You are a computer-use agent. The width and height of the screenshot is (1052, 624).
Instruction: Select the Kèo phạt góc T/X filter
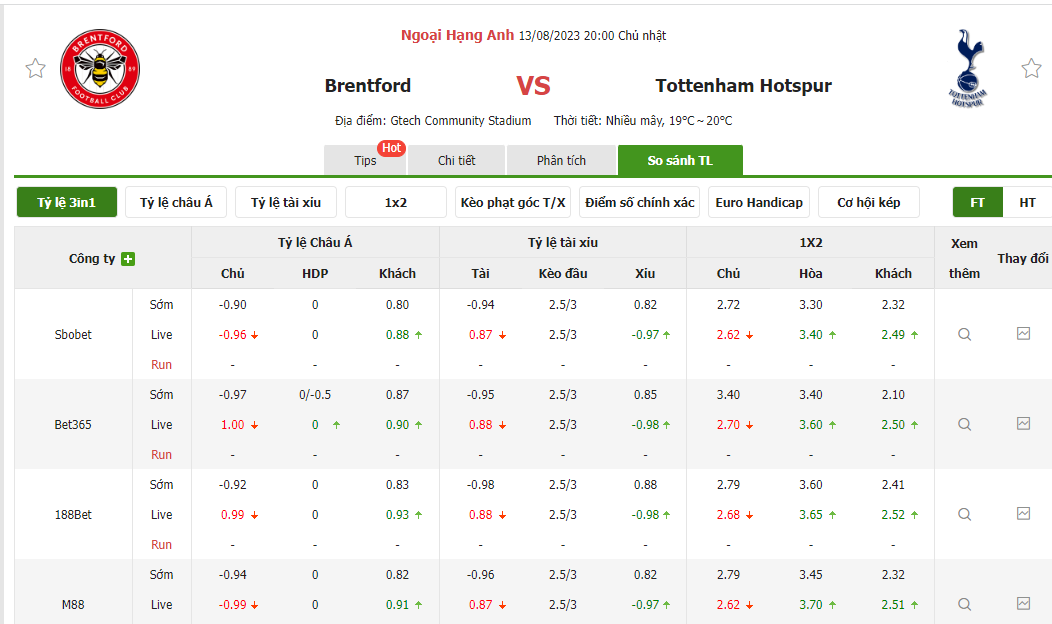click(513, 202)
